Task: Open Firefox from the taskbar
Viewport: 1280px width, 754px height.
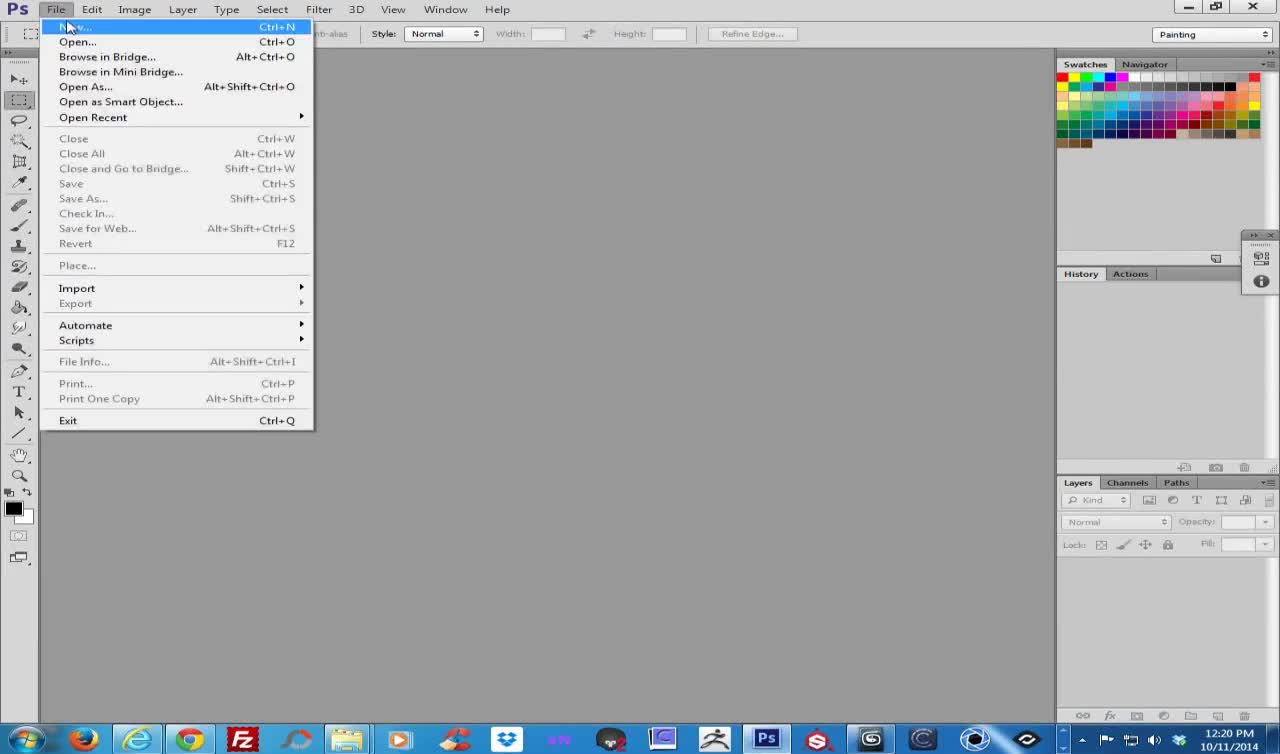Action: (84, 740)
